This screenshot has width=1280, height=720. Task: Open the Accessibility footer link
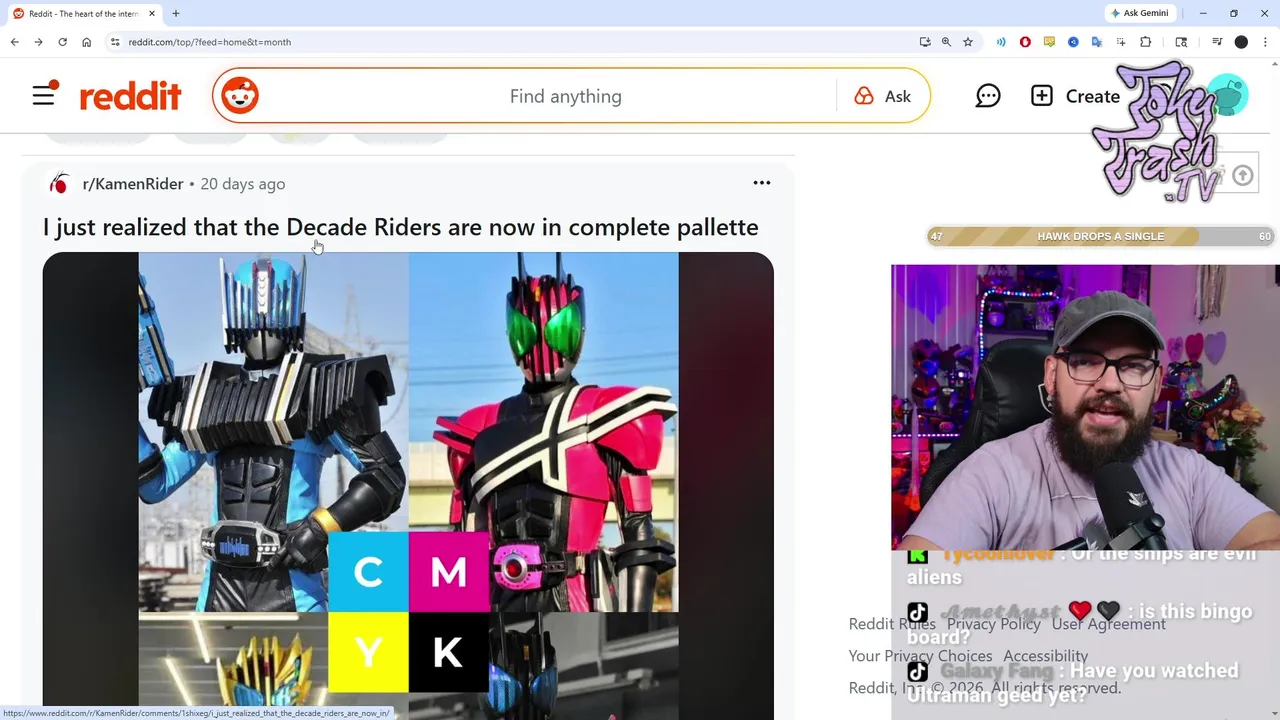click(1045, 656)
